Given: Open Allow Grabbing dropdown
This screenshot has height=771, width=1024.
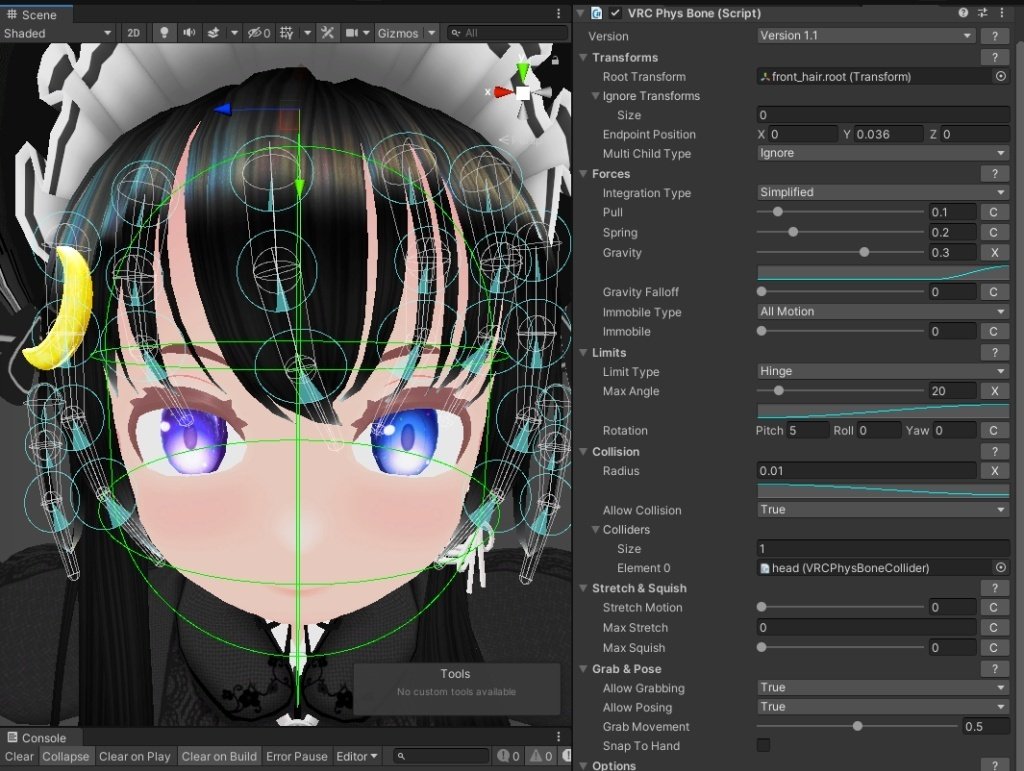Looking at the screenshot, I should point(883,687).
